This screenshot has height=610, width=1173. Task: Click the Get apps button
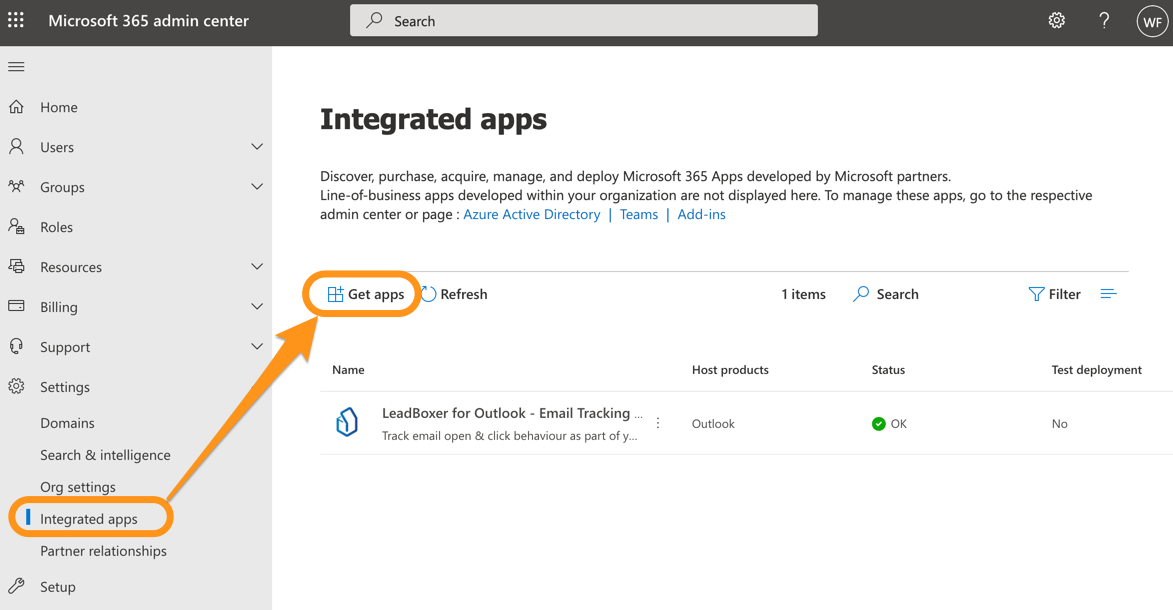click(365, 294)
